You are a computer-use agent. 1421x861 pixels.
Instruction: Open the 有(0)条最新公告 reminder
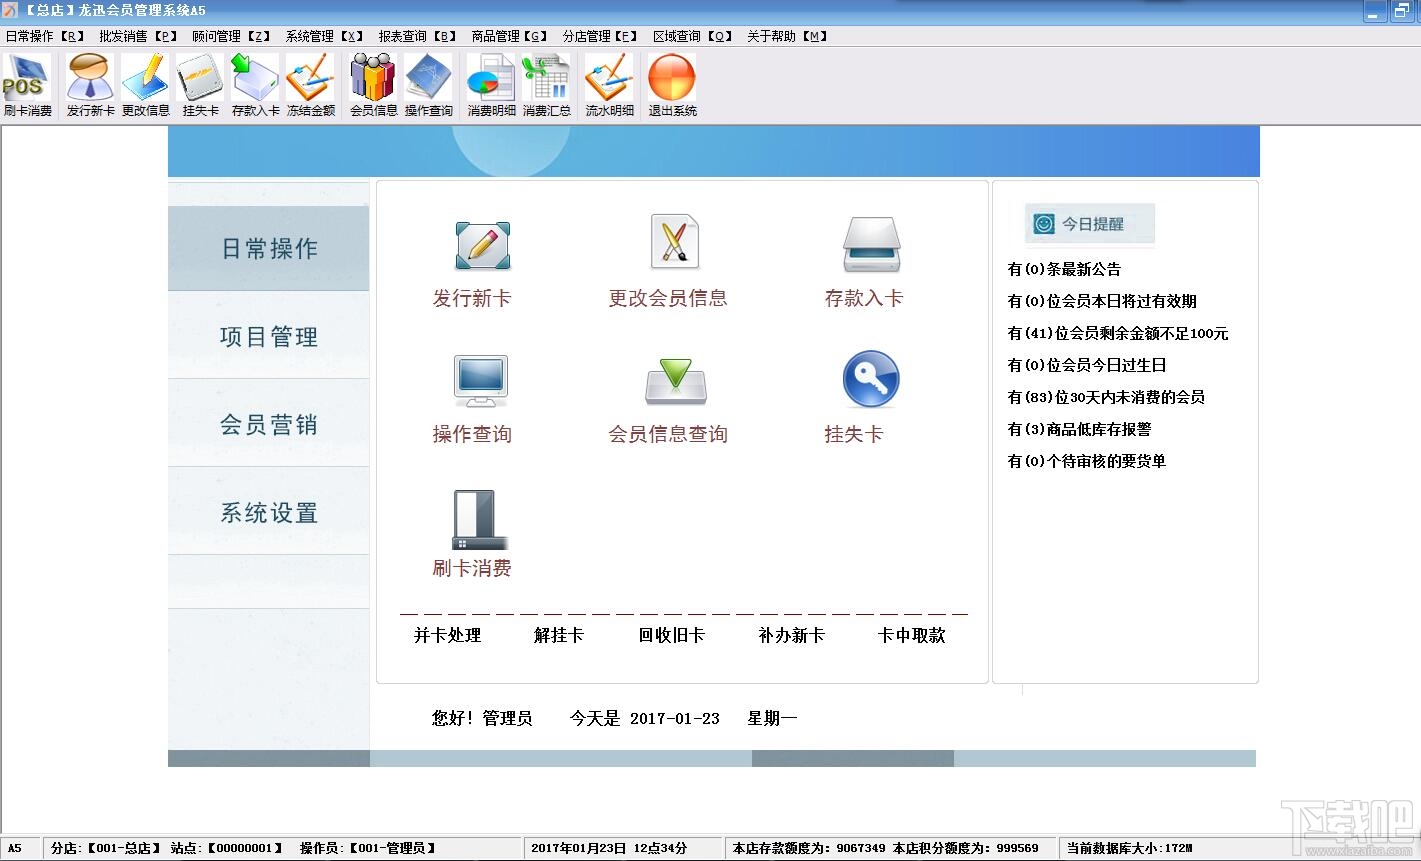(x=1064, y=269)
